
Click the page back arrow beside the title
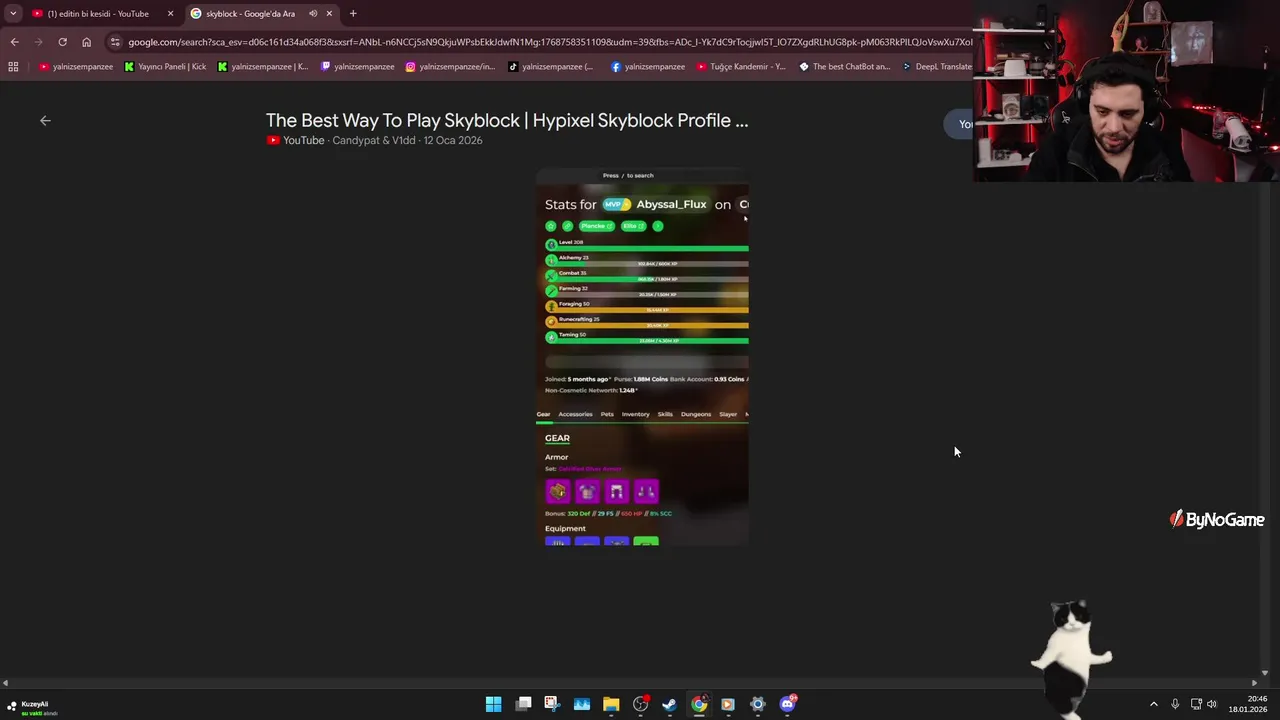(45, 120)
